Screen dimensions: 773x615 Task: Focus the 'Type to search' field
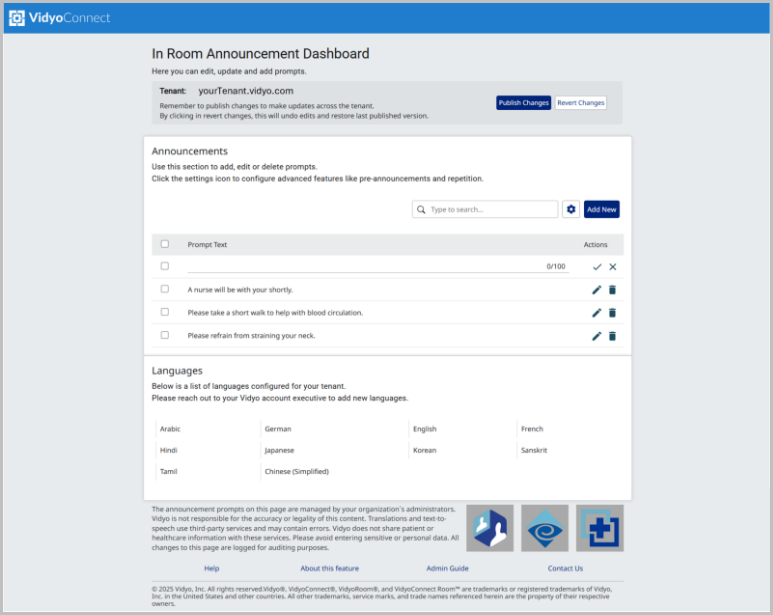point(492,210)
